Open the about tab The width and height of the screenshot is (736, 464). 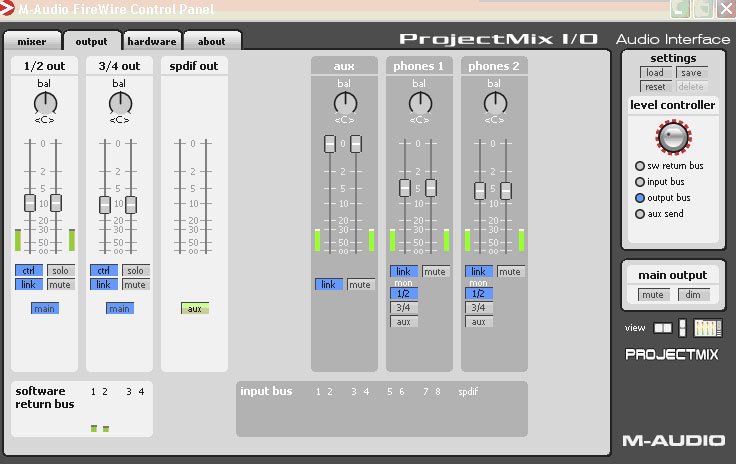(x=212, y=41)
